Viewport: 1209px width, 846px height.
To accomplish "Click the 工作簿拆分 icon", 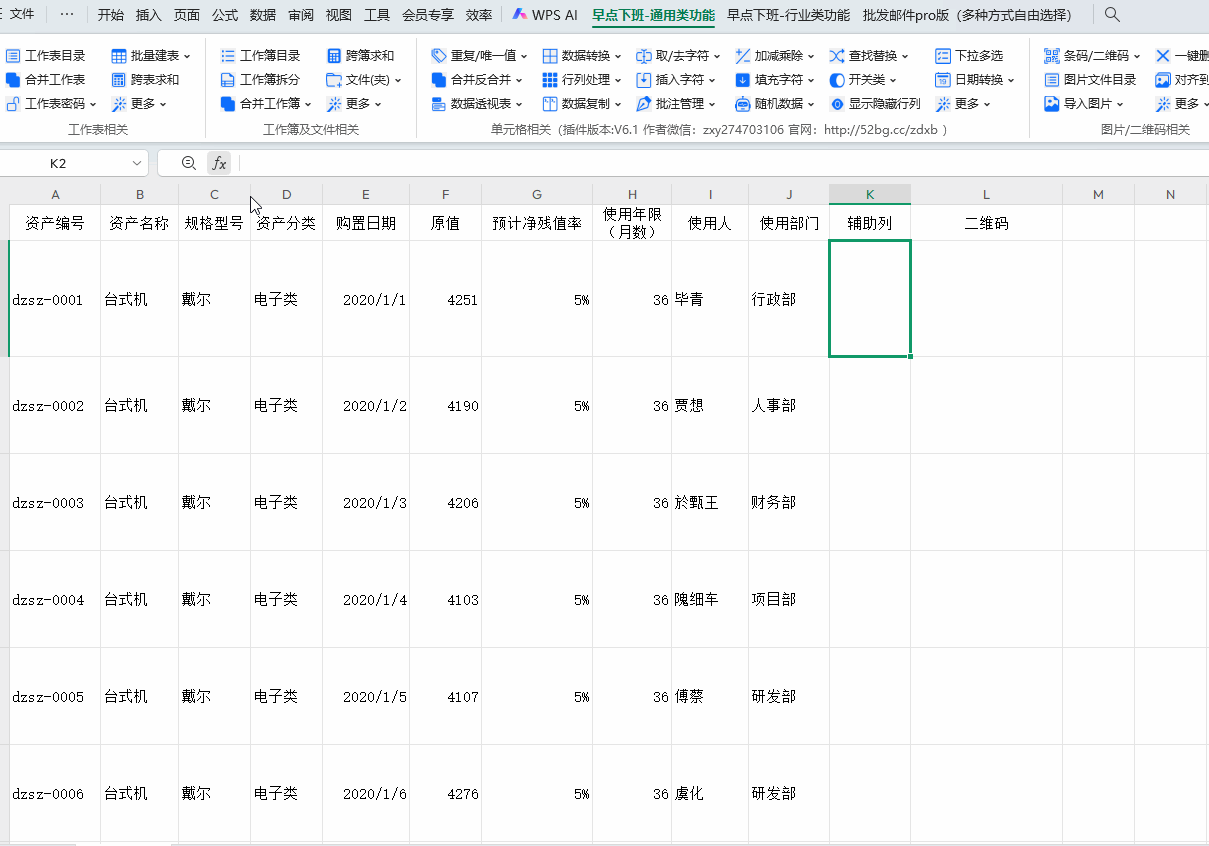I will 228,80.
